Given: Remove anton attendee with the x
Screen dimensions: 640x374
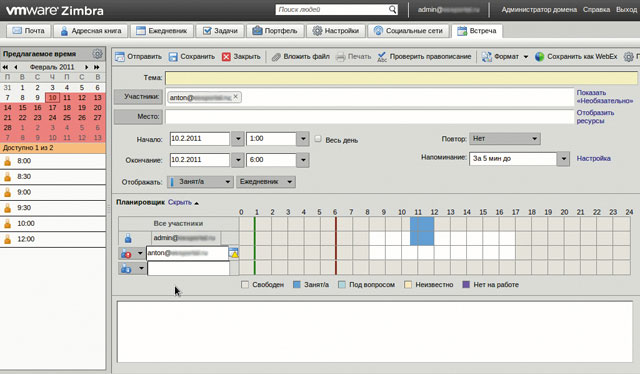Looking at the screenshot, I should (236, 97).
